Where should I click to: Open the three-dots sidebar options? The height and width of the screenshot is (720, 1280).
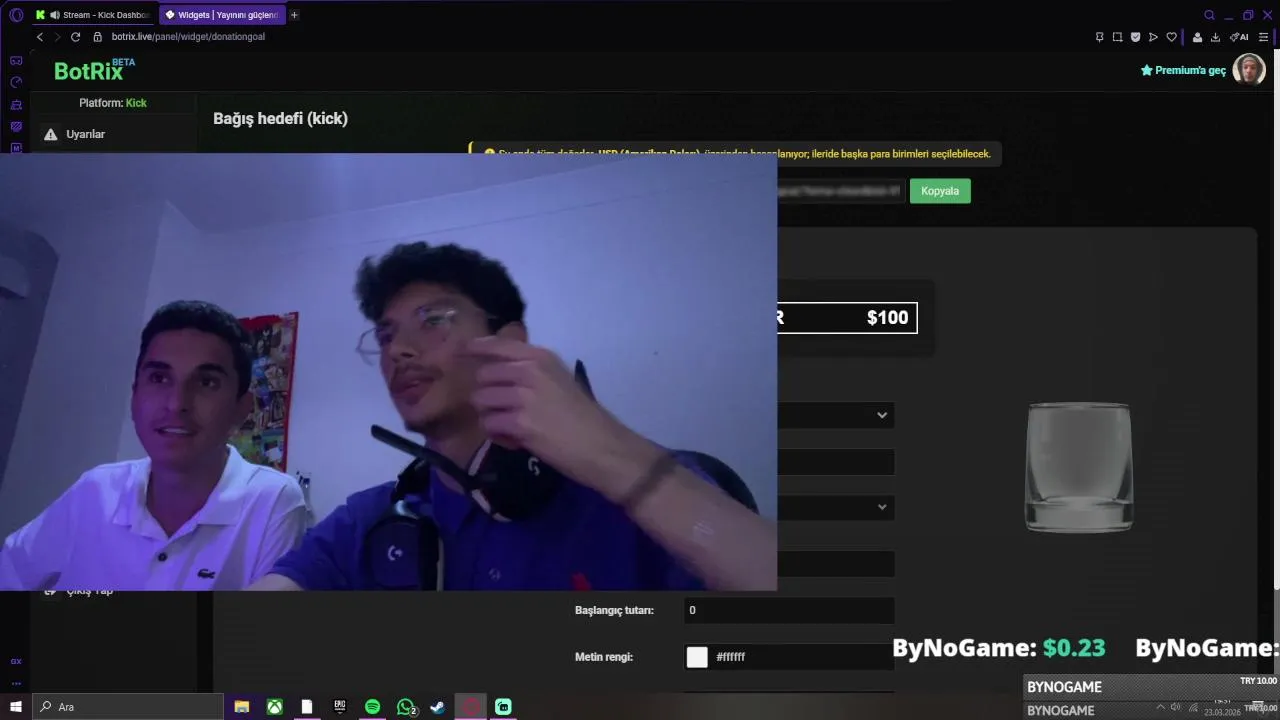coord(16,684)
